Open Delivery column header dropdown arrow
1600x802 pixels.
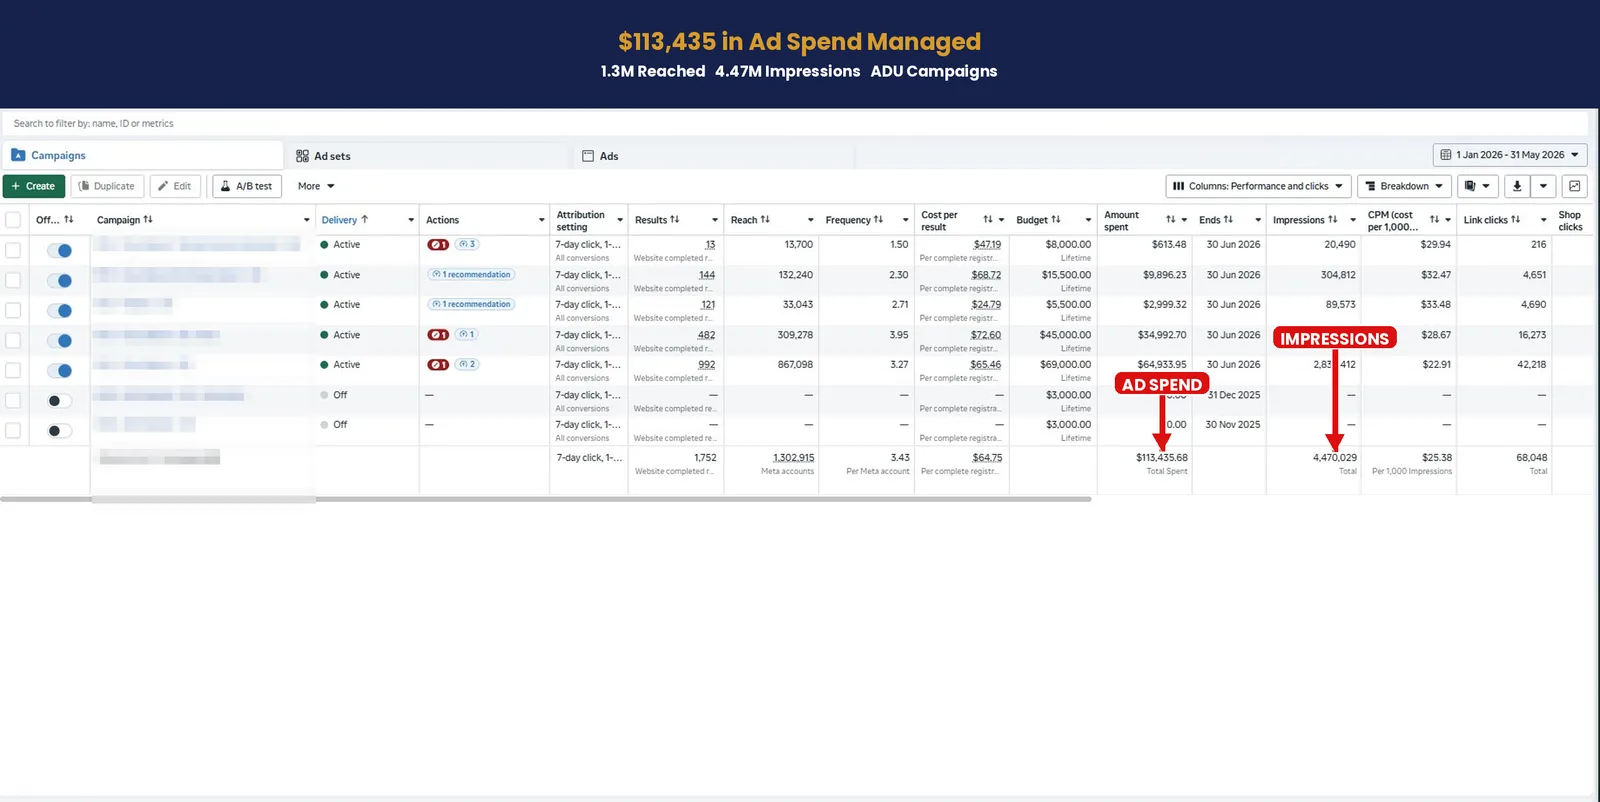click(411, 220)
